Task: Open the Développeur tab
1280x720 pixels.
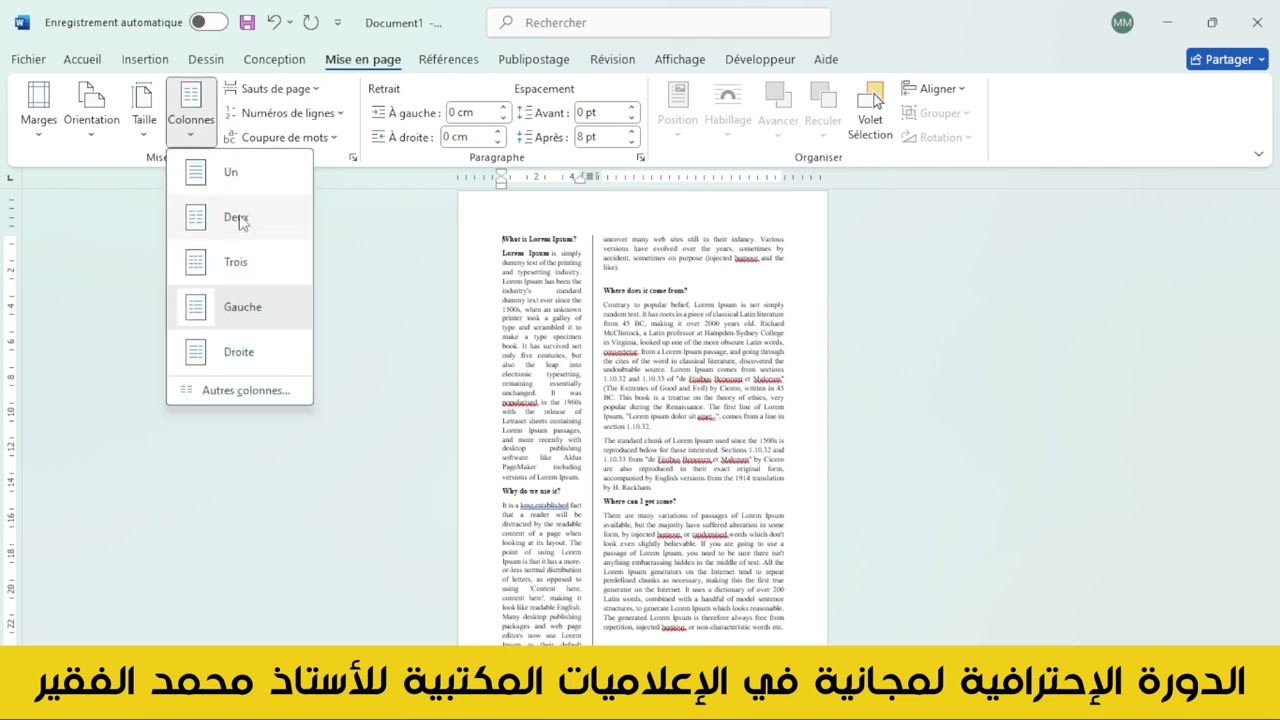Action: pos(760,59)
